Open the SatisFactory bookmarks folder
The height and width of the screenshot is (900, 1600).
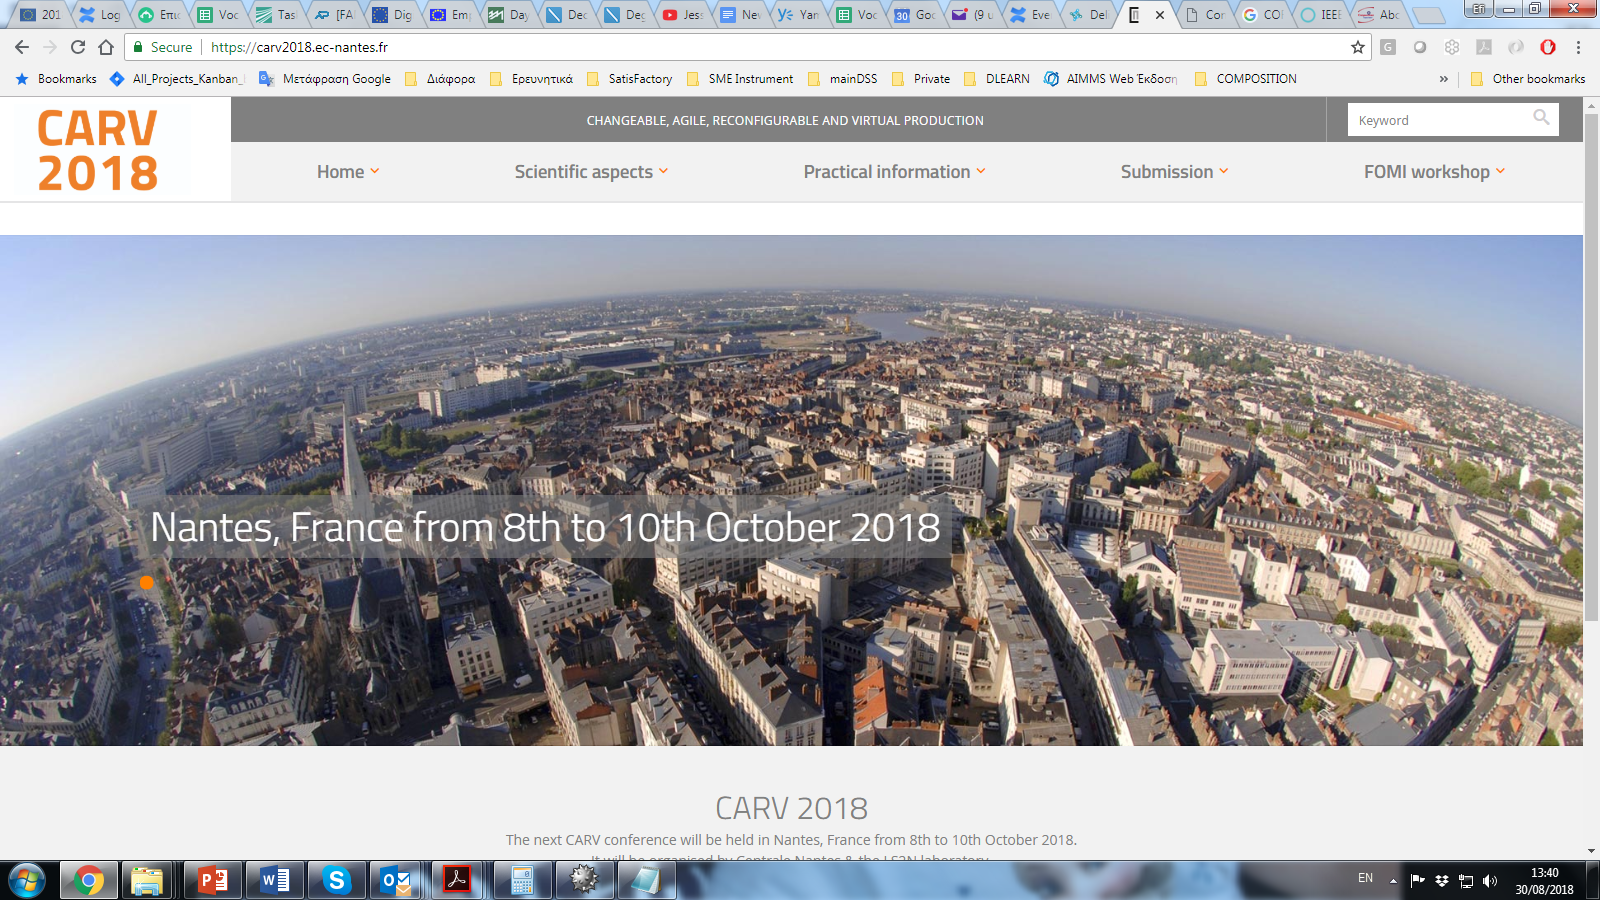click(630, 79)
